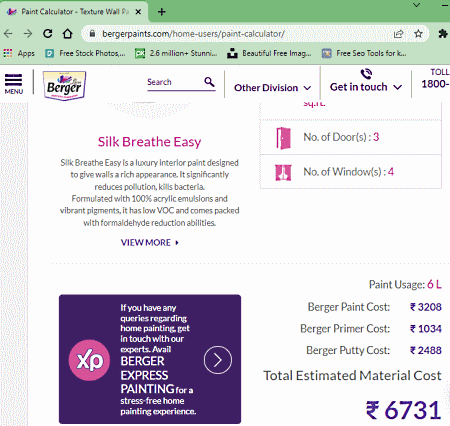Select the Berger Paint Cost ₹ 3208 value
The image size is (450, 426).
[426, 307]
